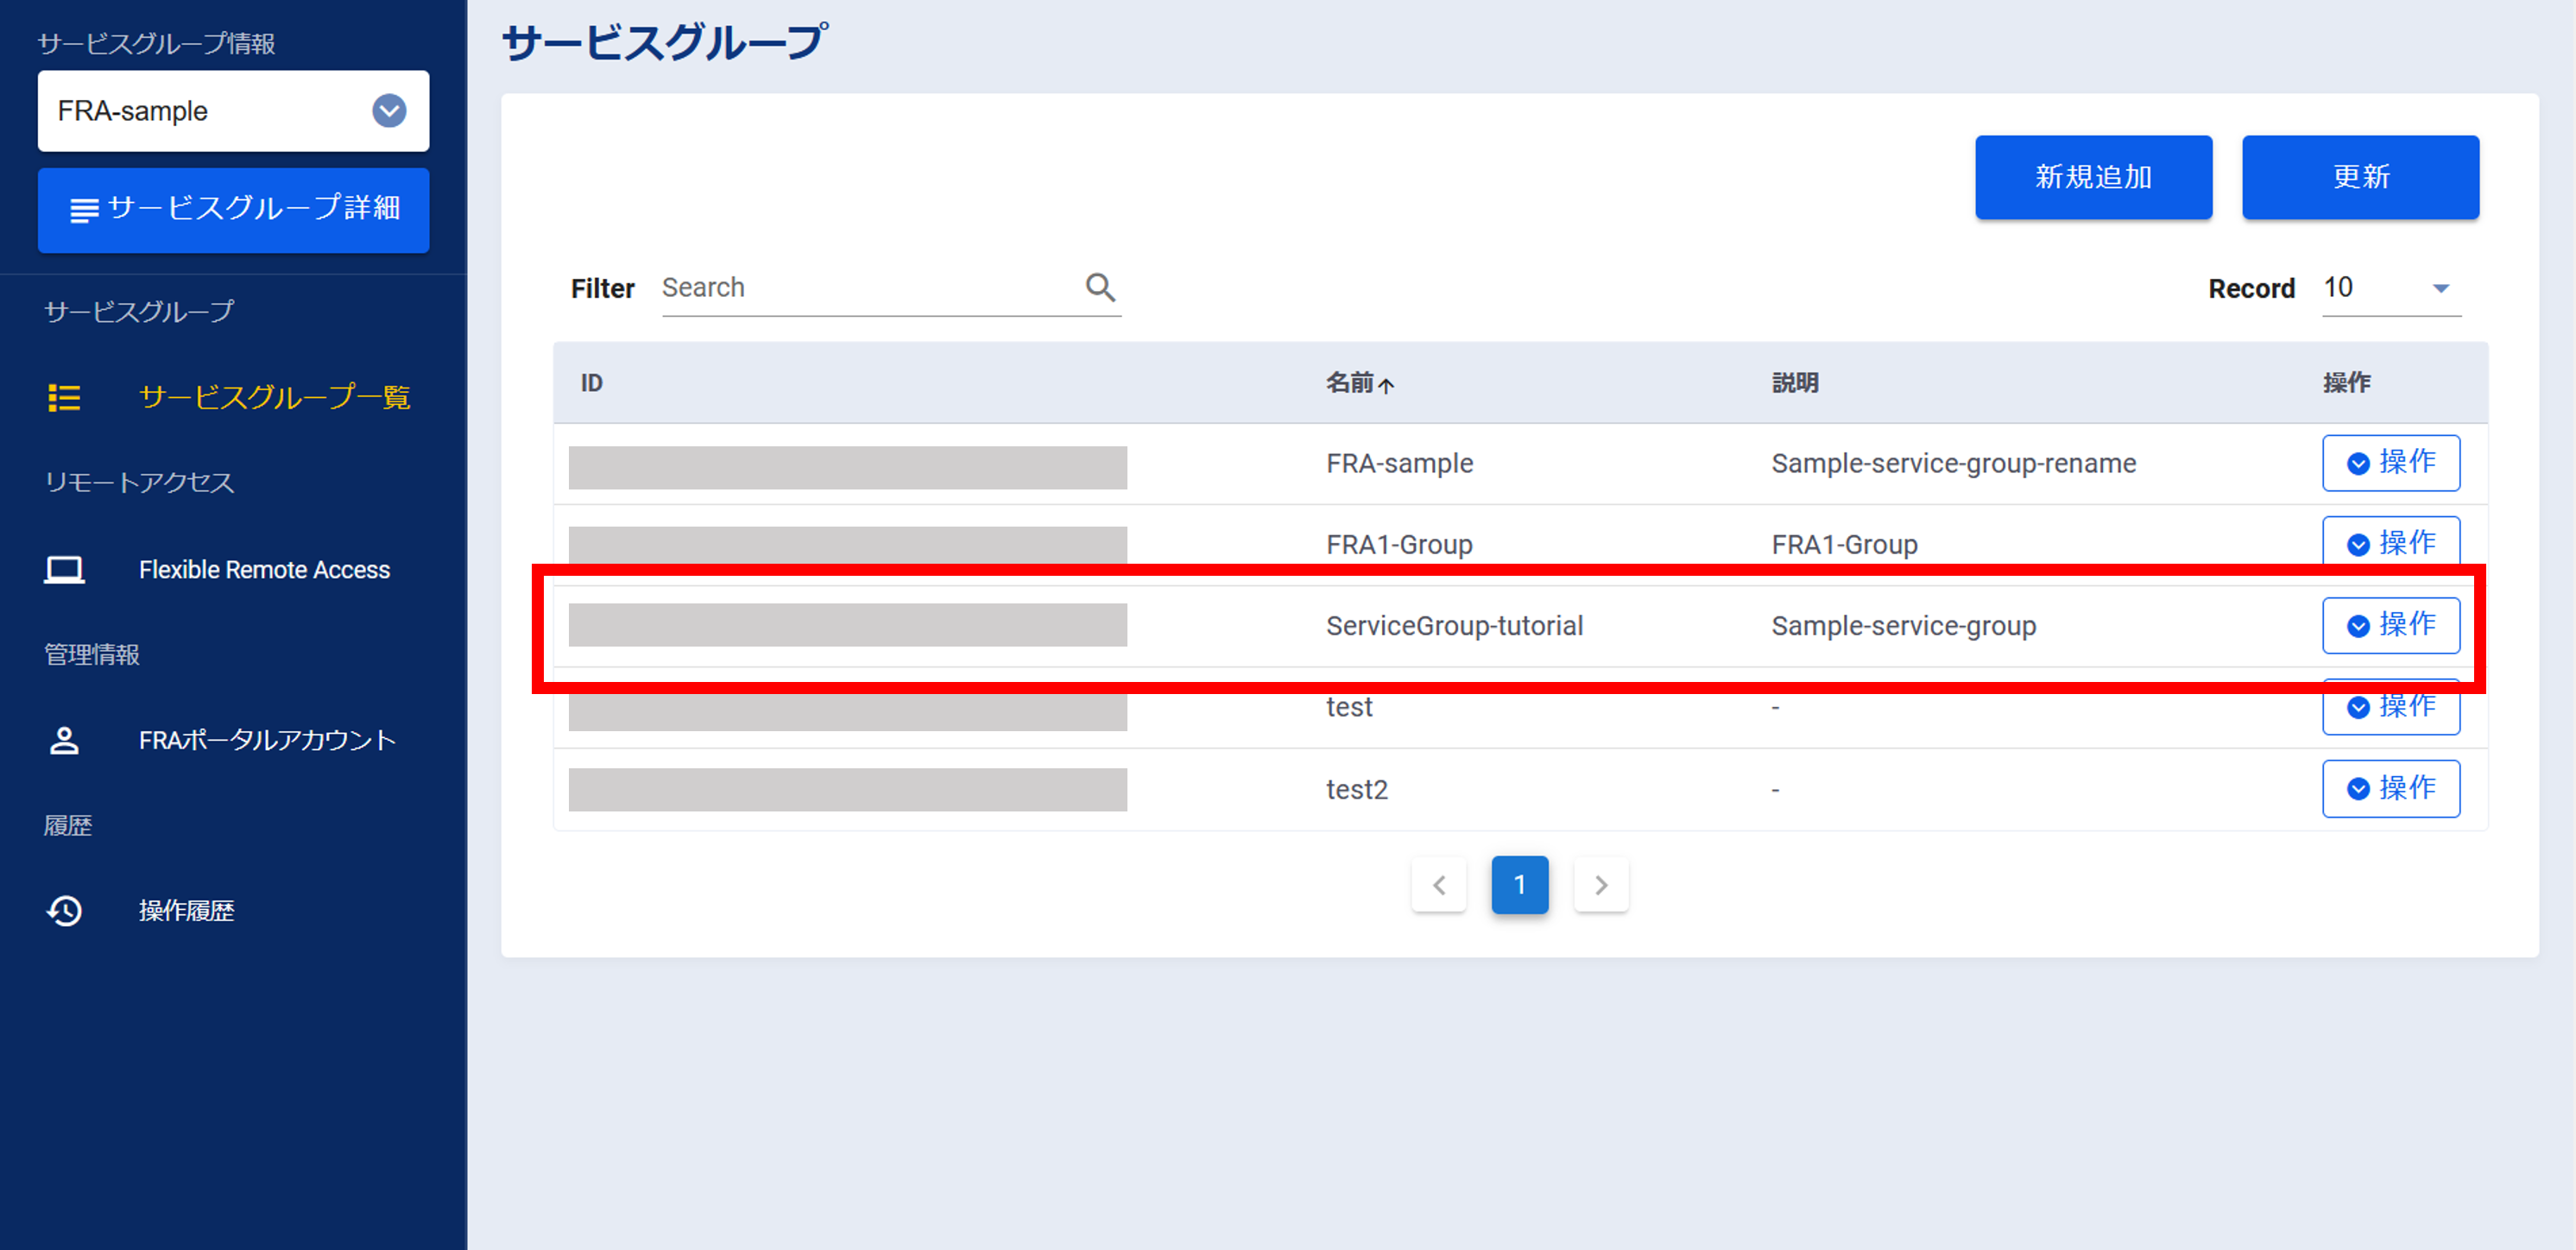Click the laptop icon for Flexible Remote Access
The image size is (2576, 1250).
(x=64, y=569)
